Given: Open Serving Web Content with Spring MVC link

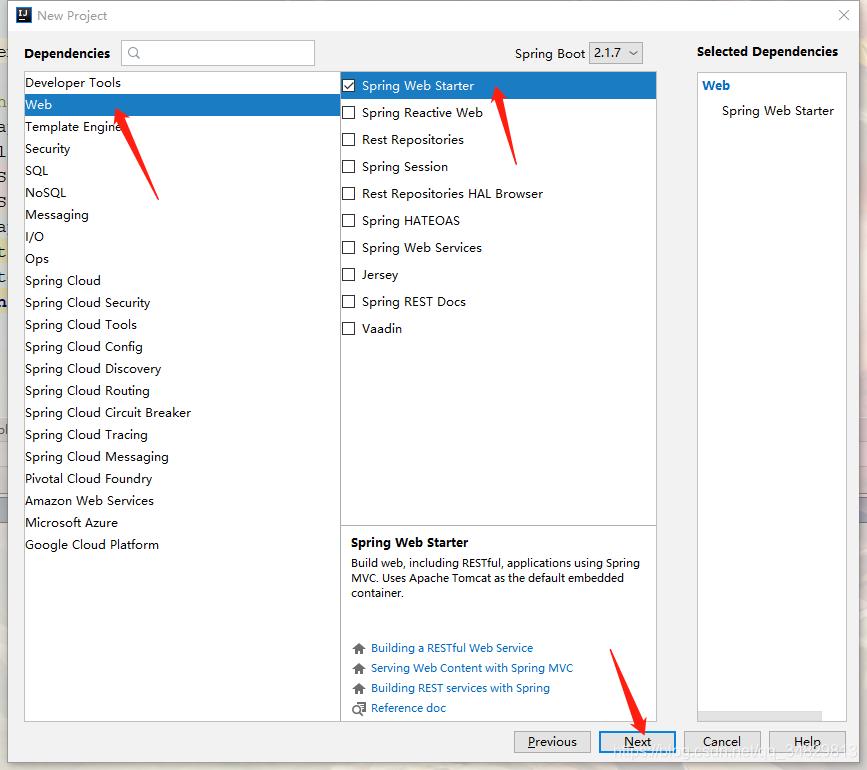Looking at the screenshot, I should coord(472,668).
